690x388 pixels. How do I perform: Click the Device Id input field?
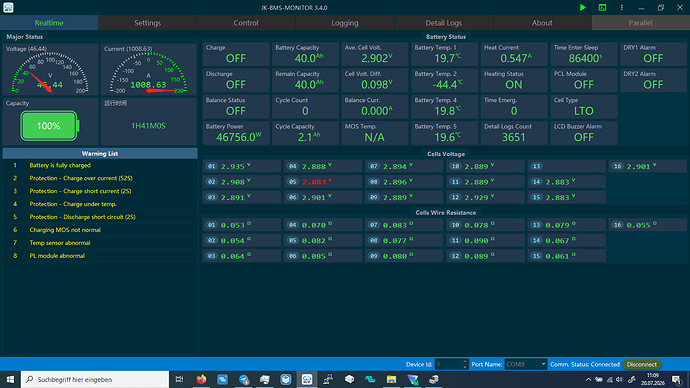(x=448, y=364)
